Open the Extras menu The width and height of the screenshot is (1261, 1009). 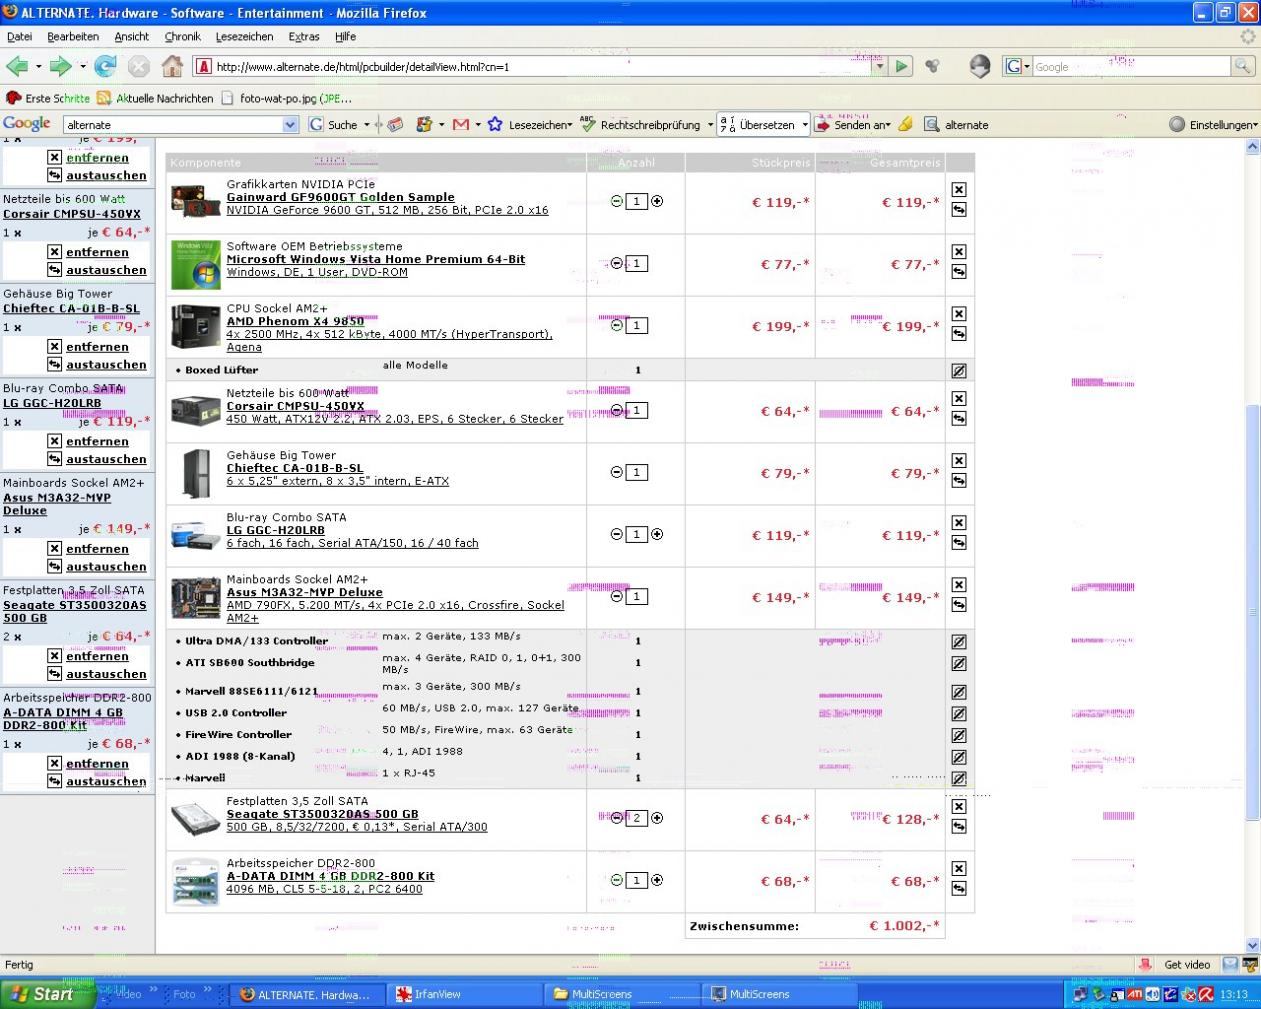coord(304,36)
